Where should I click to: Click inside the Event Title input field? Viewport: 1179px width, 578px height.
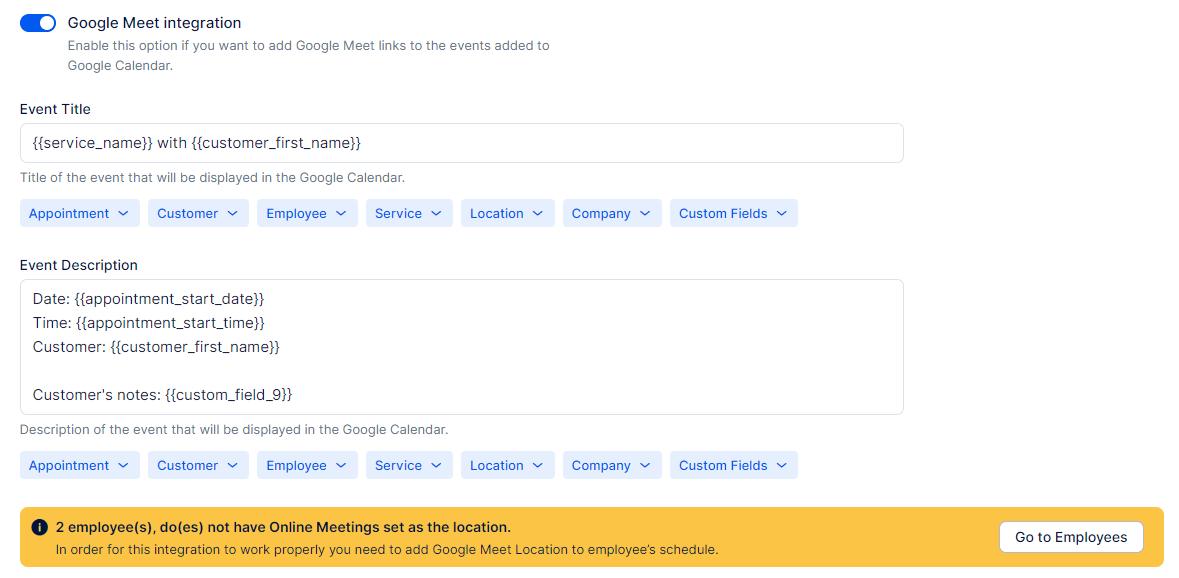click(460, 143)
